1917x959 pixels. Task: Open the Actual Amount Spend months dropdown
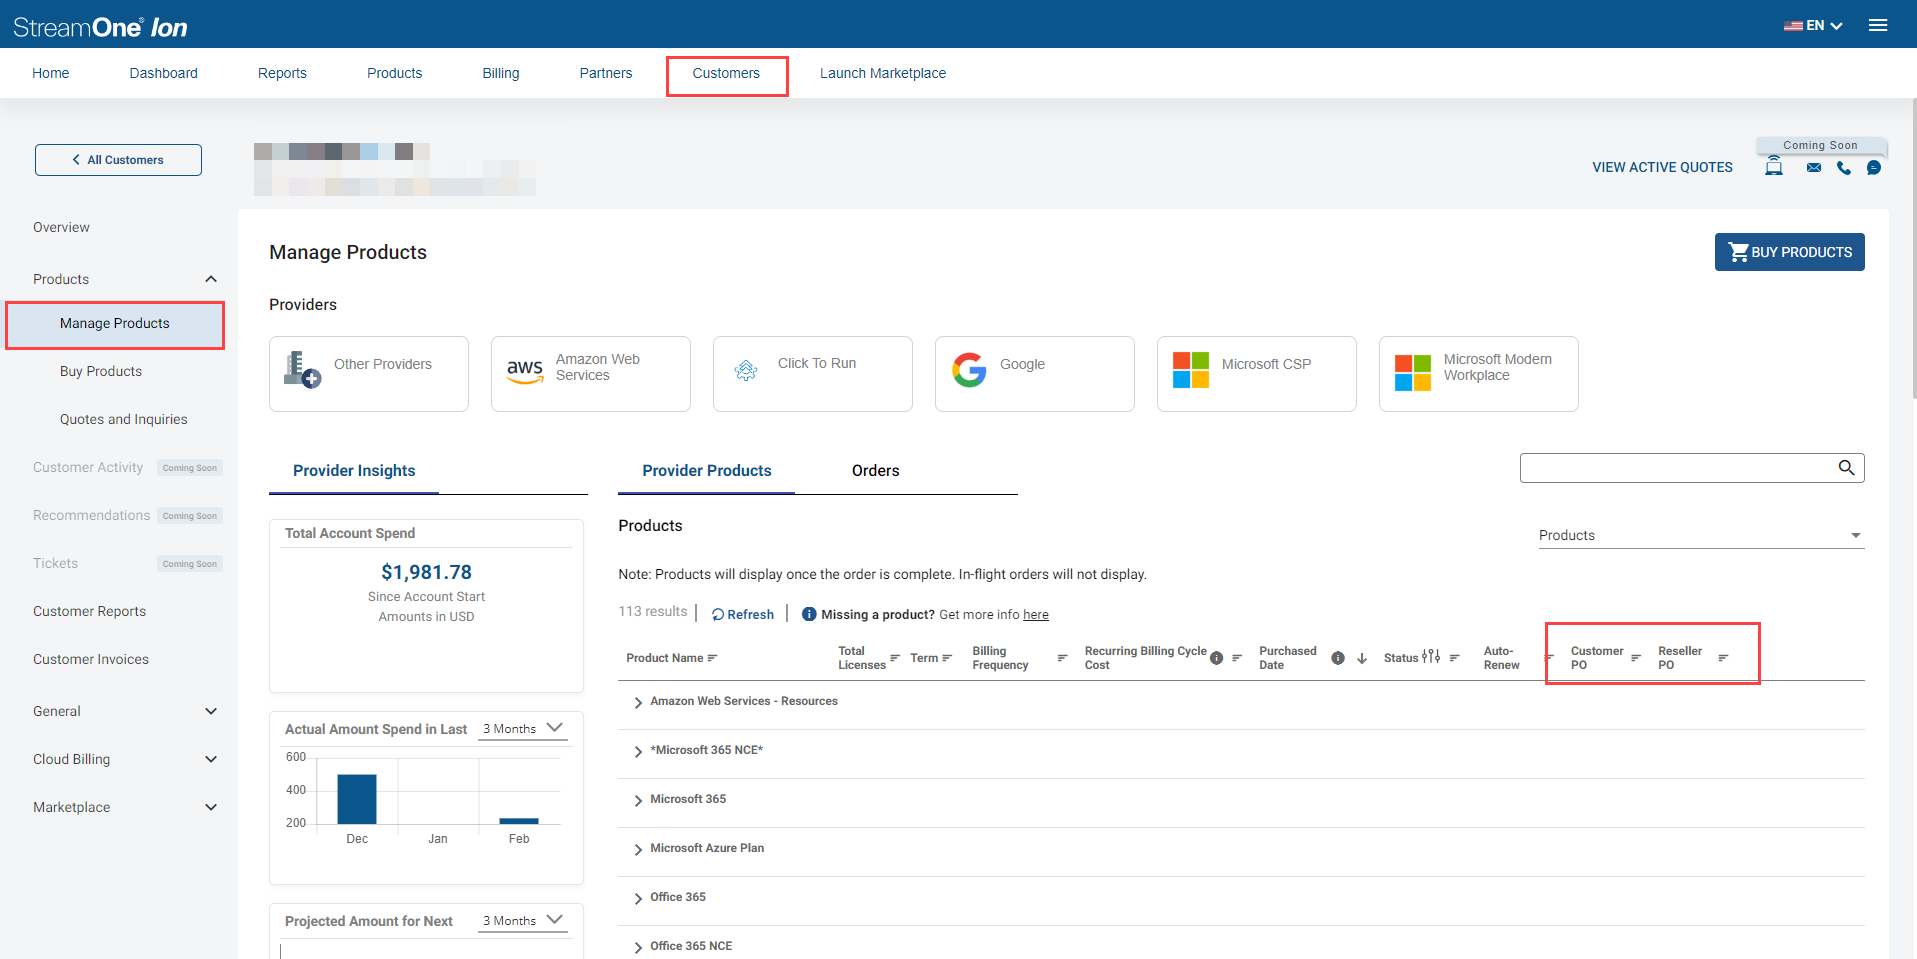pyautogui.click(x=523, y=729)
